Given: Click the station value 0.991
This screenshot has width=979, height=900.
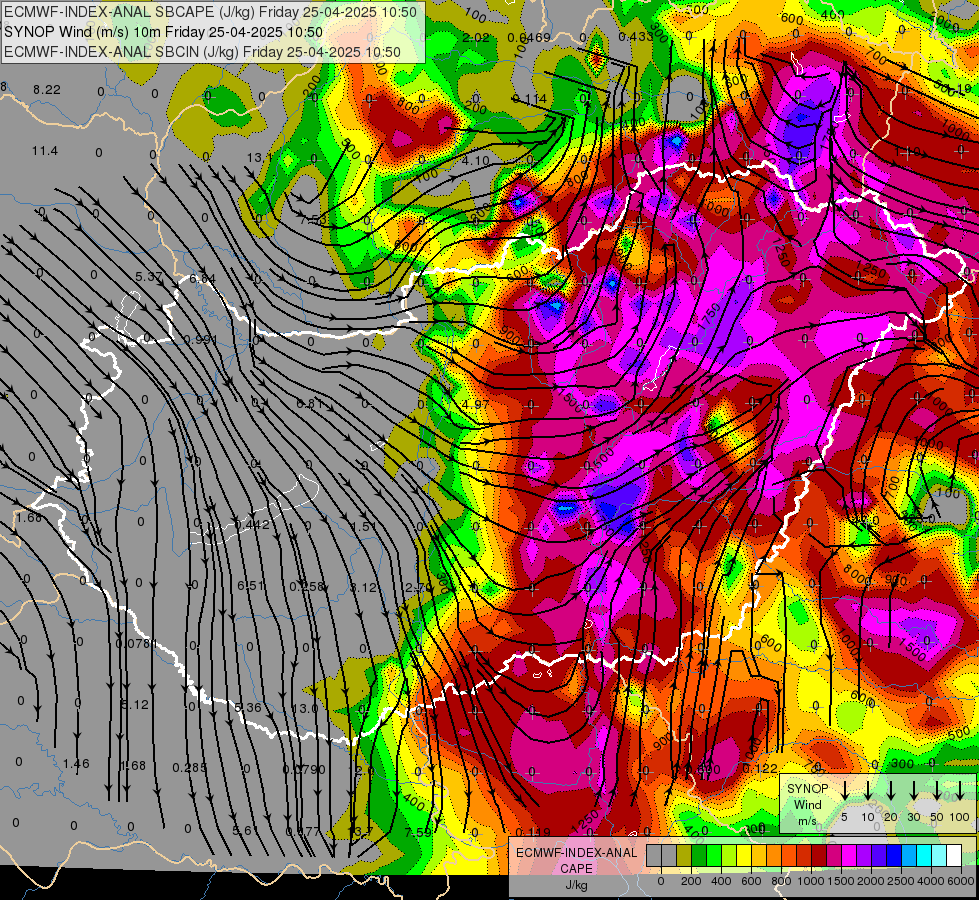Looking at the screenshot, I should point(200,340).
